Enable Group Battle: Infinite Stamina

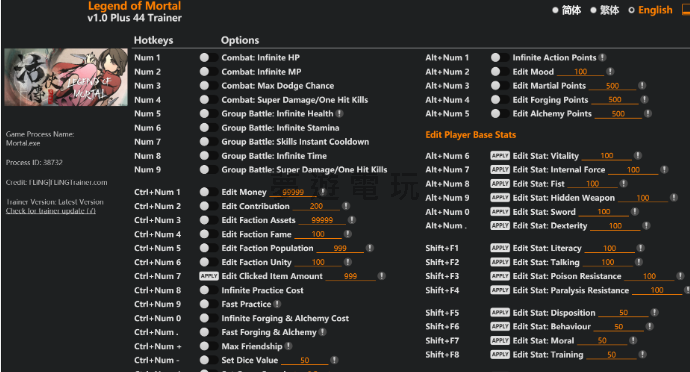coord(208,128)
